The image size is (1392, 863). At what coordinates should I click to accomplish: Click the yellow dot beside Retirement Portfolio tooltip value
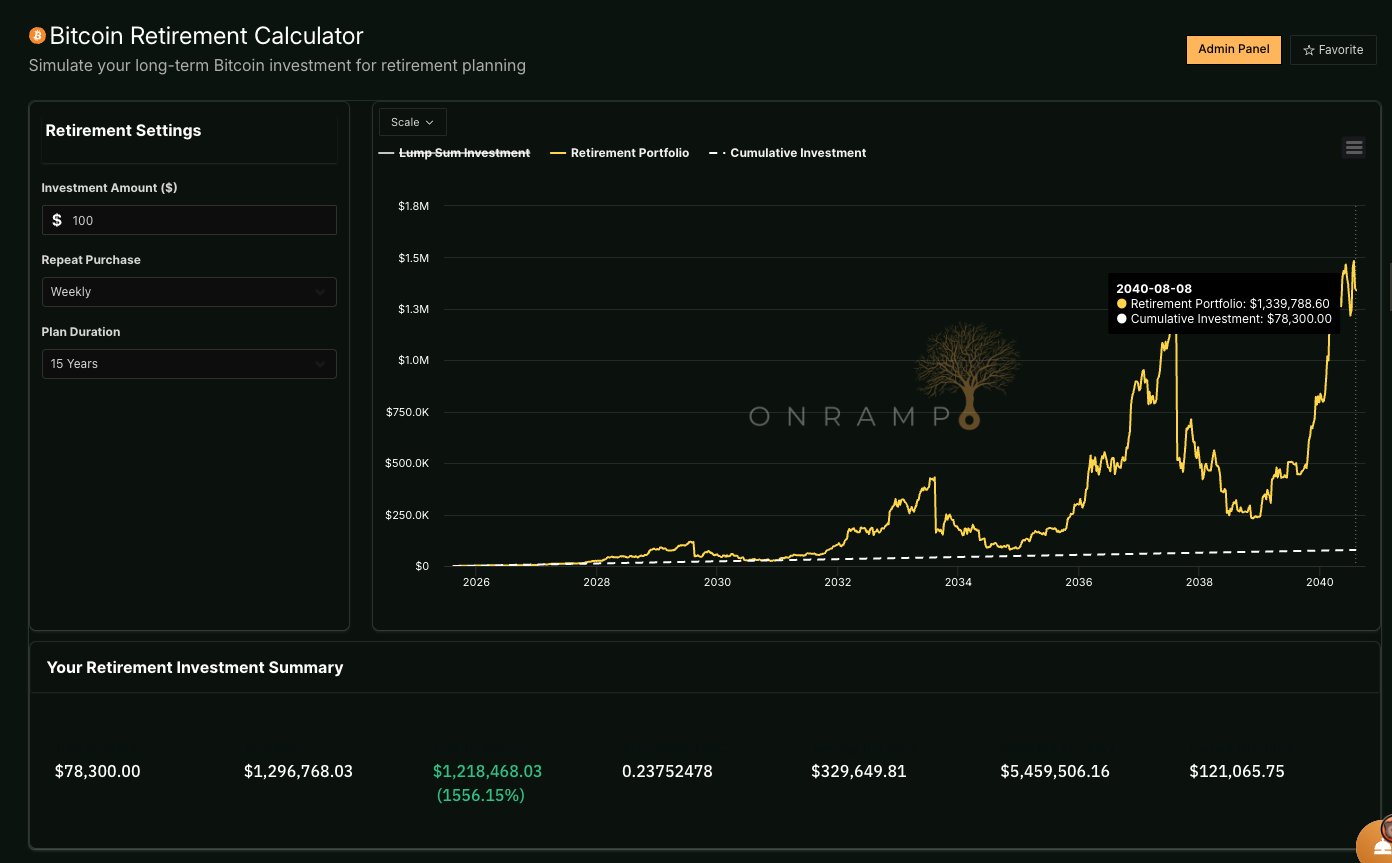[x=1122, y=303]
